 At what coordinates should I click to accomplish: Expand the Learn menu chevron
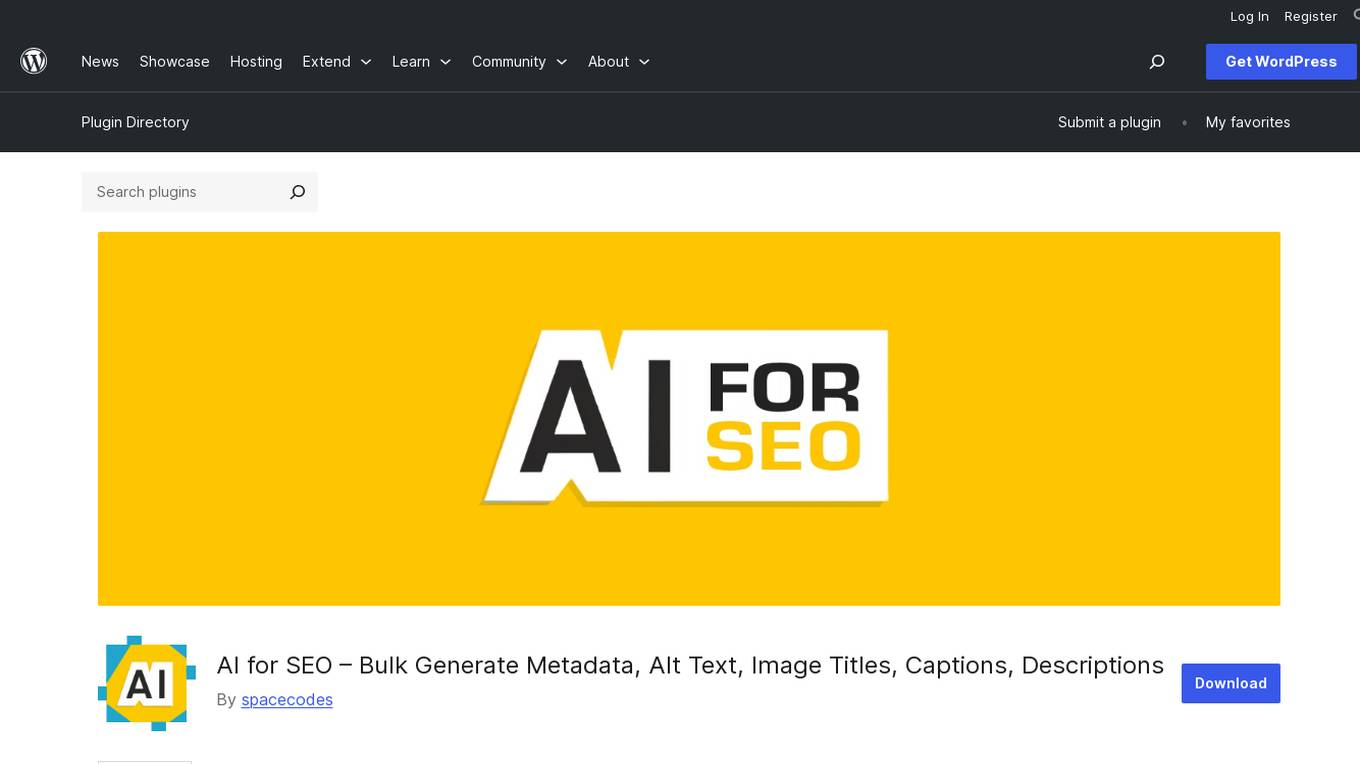(446, 62)
